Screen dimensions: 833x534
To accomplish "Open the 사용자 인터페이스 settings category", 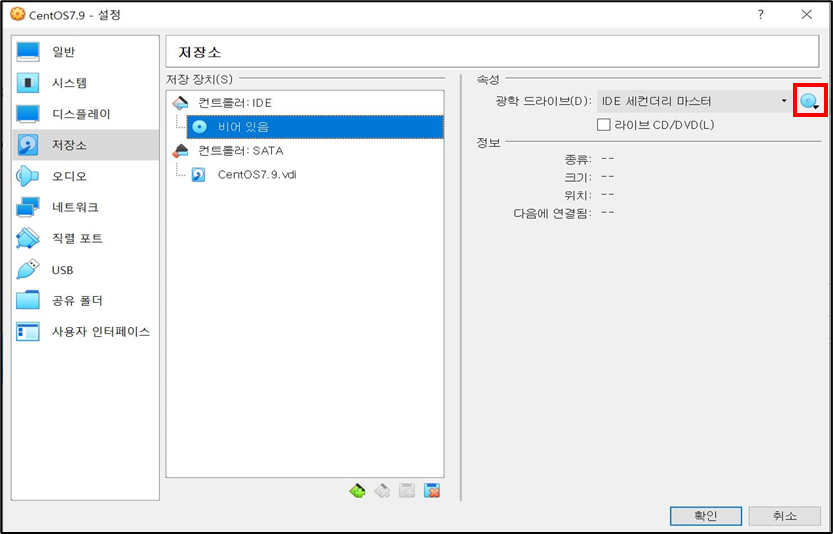I will 85,332.
